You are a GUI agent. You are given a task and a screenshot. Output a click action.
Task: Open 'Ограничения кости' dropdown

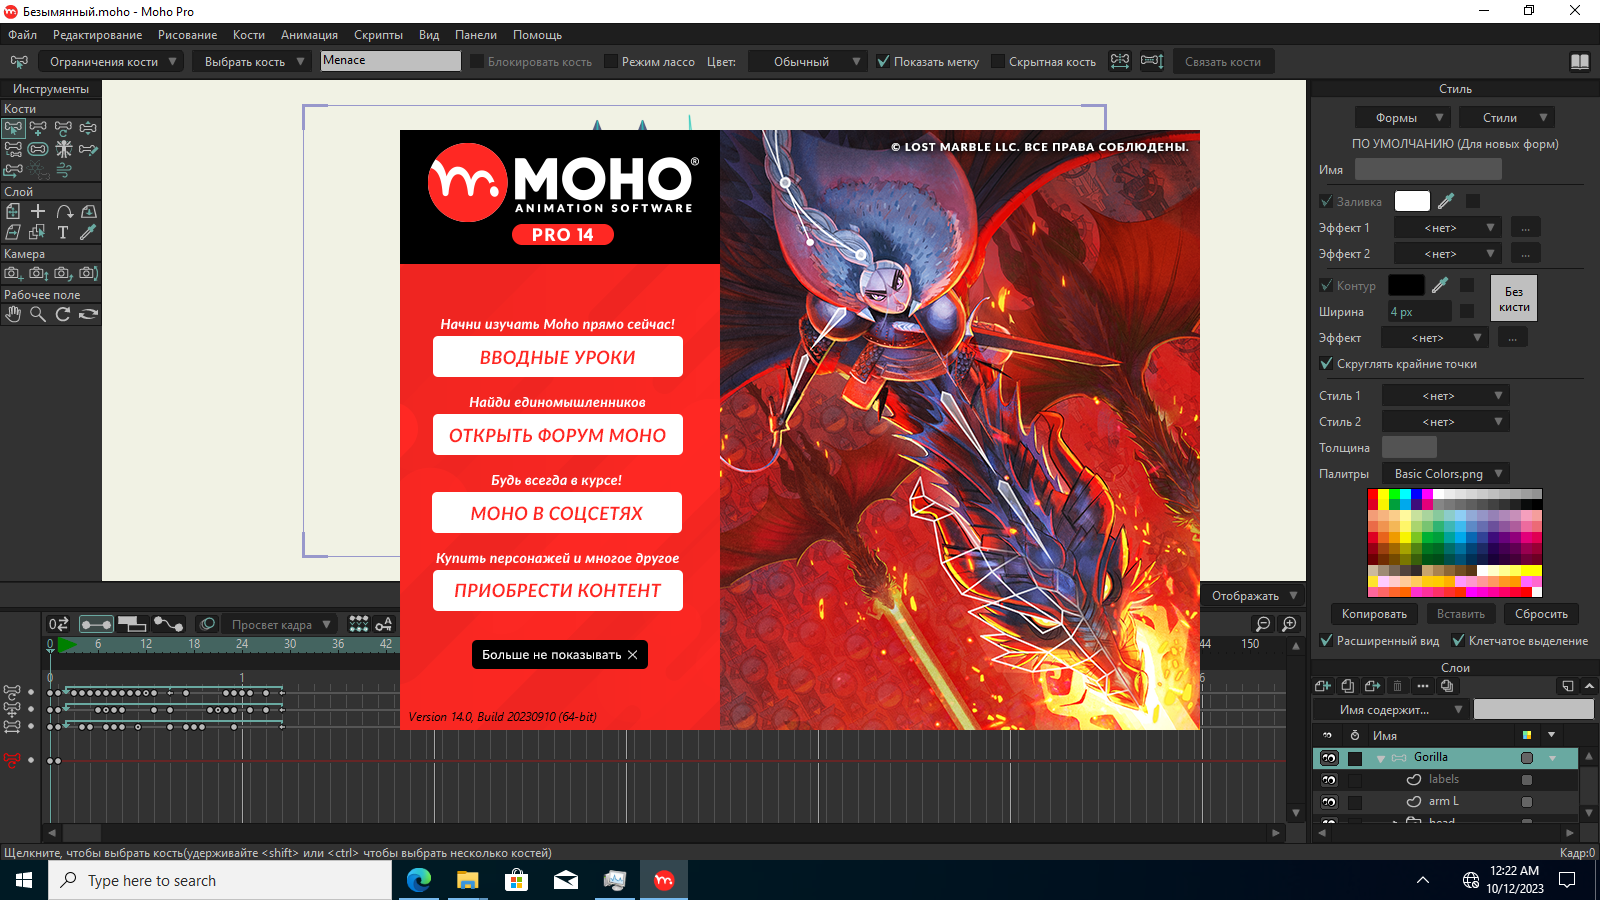(x=111, y=62)
